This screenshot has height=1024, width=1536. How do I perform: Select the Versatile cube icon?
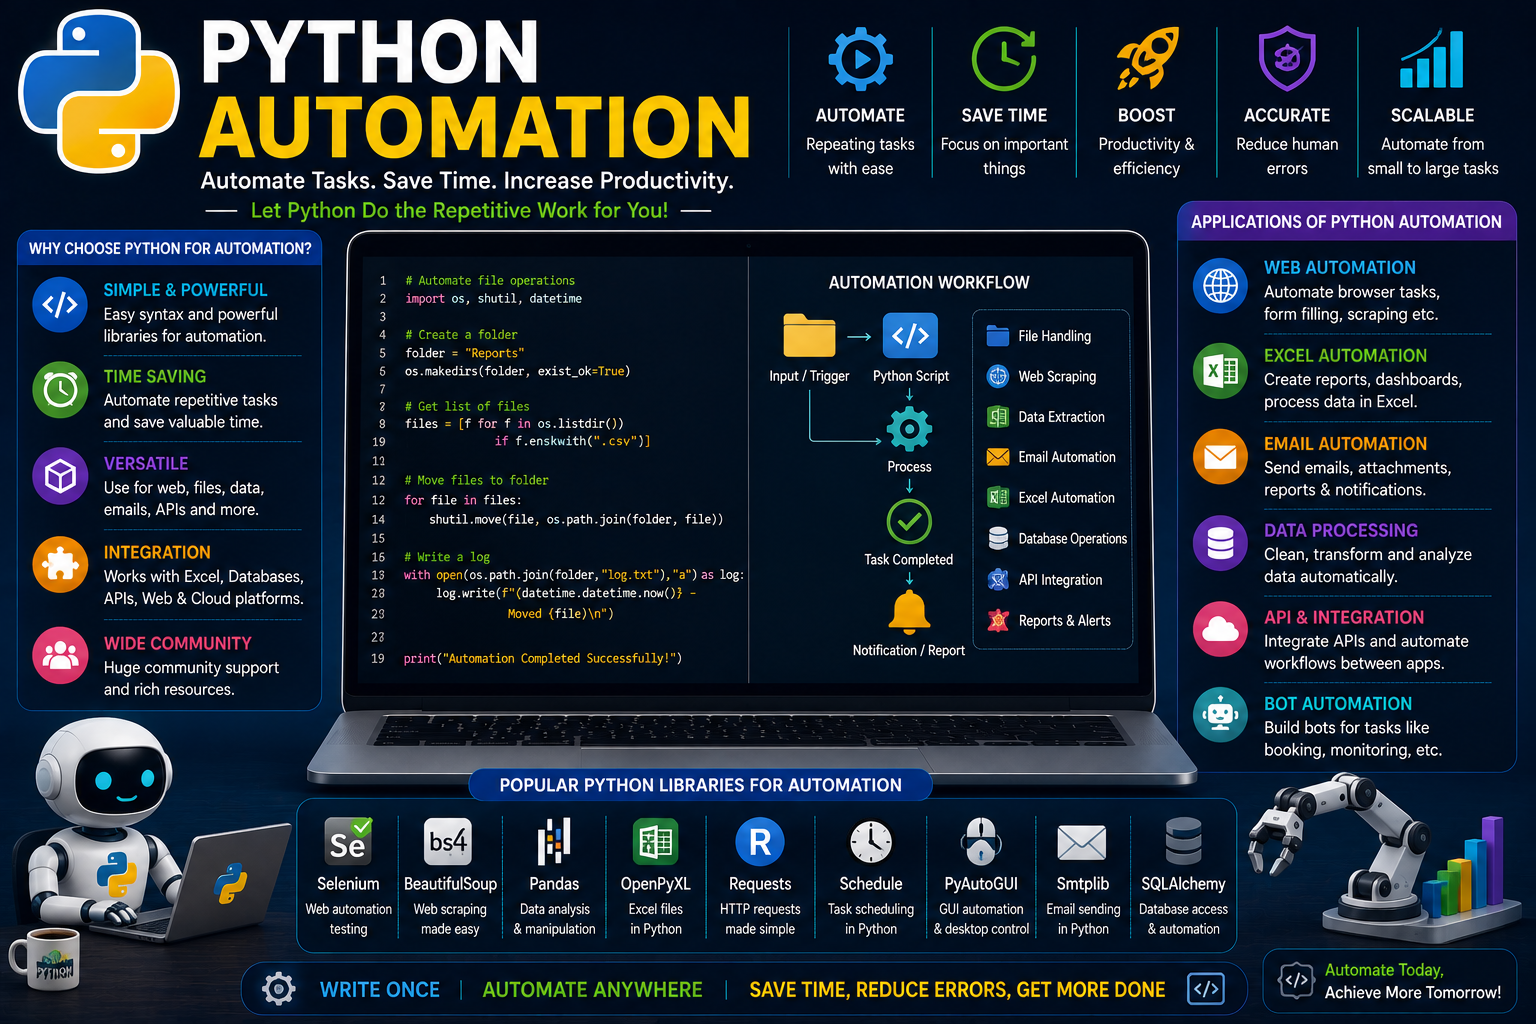click(60, 476)
